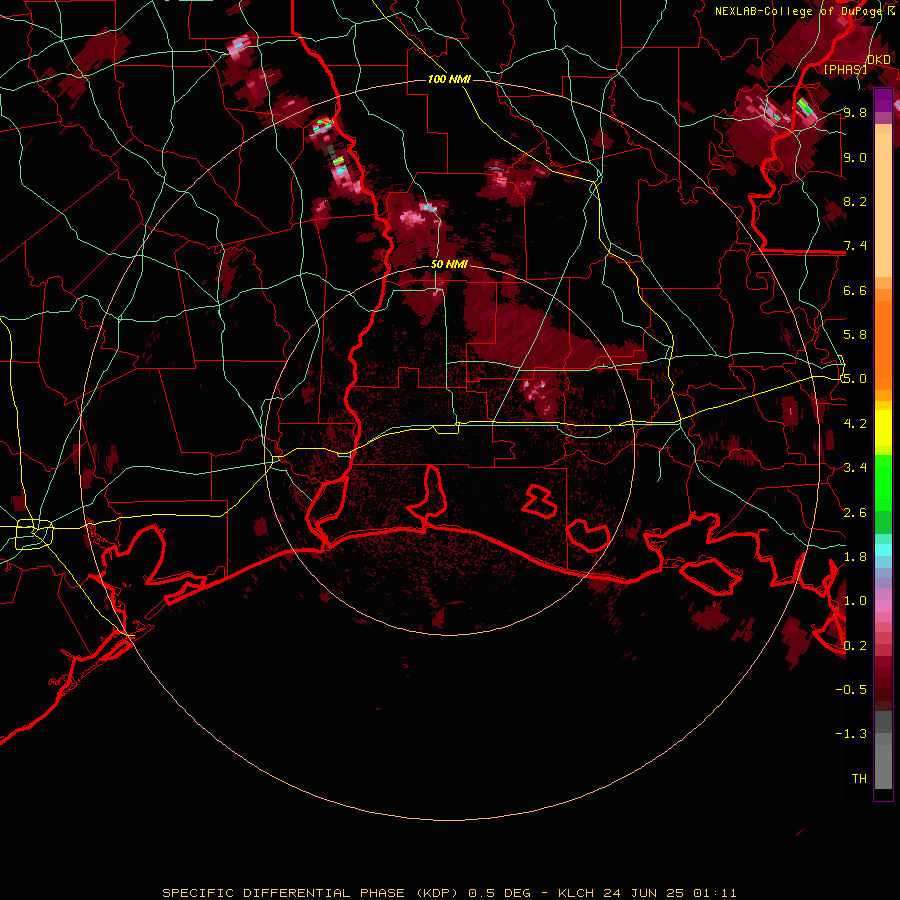Click the -0.5 value on the color scale
This screenshot has height=900, width=900.
[x=851, y=689]
